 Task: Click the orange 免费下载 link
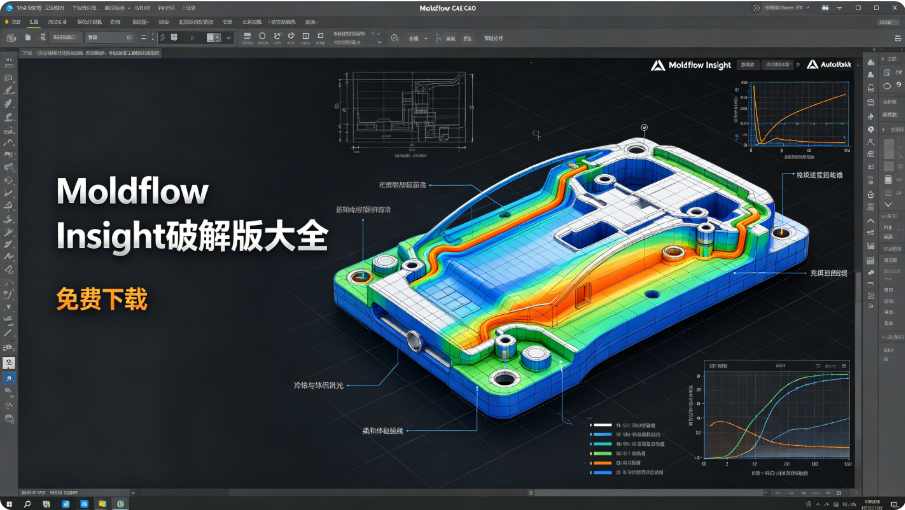click(x=102, y=299)
